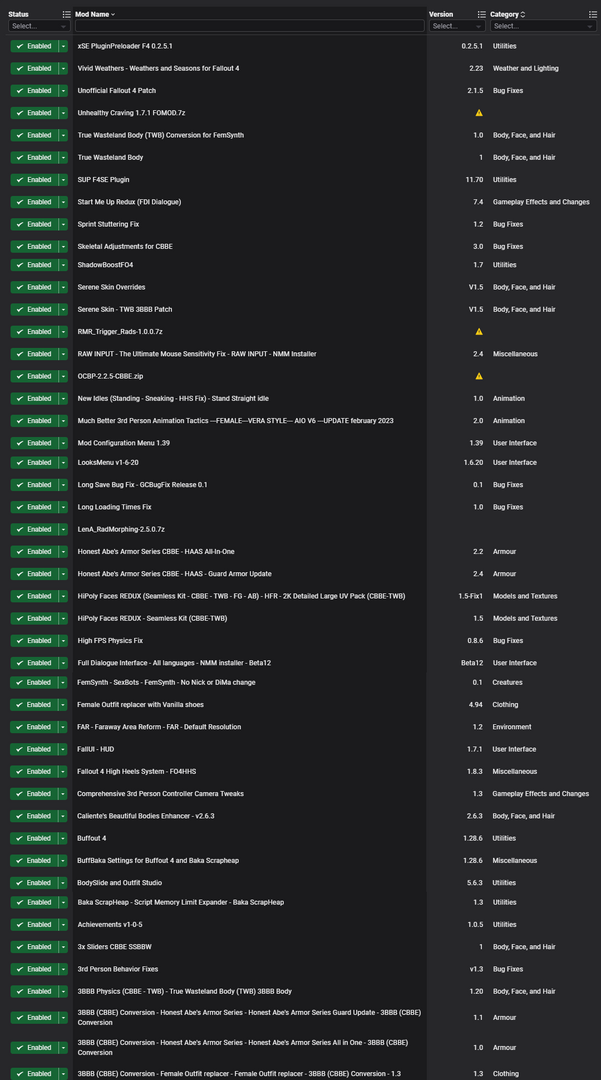
Task: Click the warning icon for RMR_Trigger_Rads mod
Action: pyautogui.click(x=478, y=331)
